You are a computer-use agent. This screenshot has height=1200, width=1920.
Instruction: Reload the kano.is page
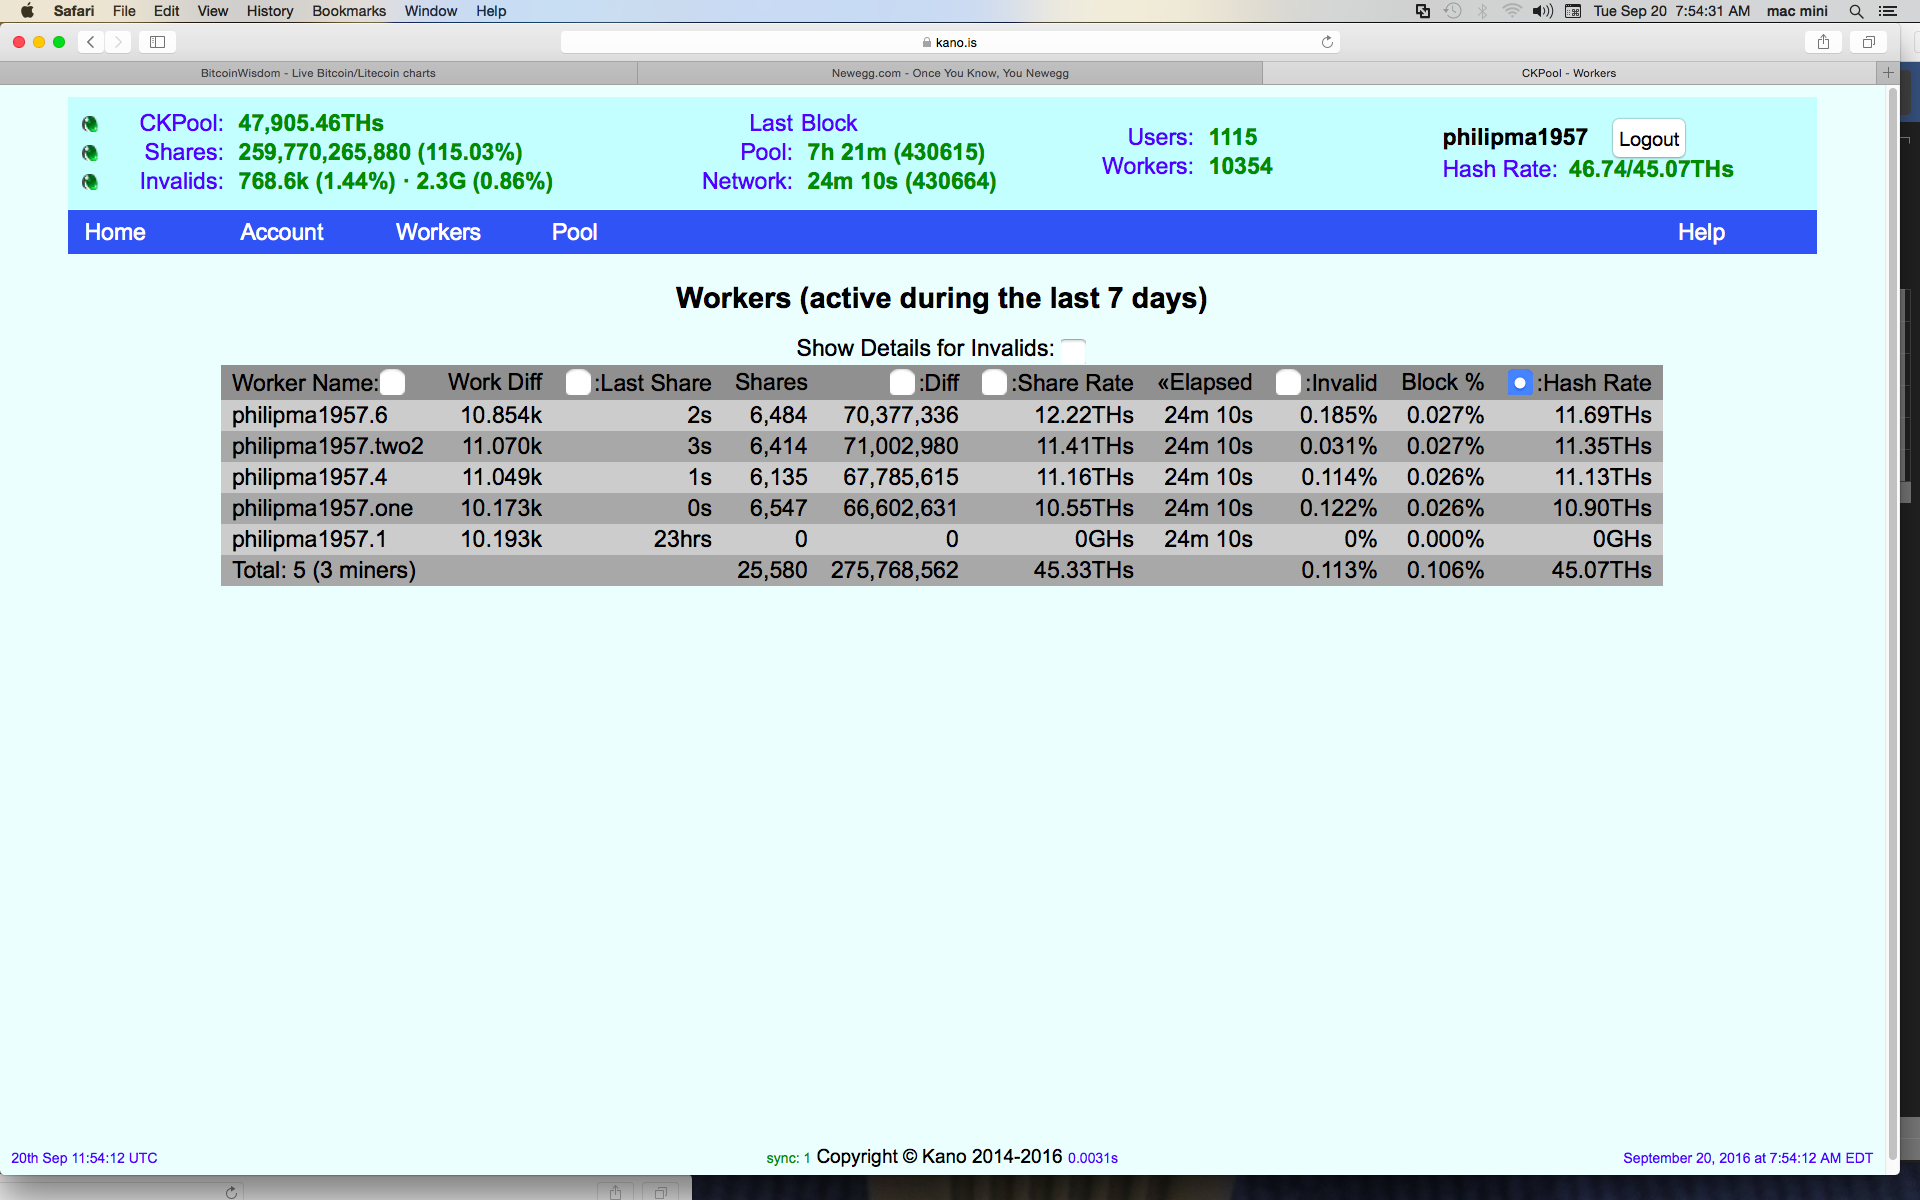coord(1327,42)
